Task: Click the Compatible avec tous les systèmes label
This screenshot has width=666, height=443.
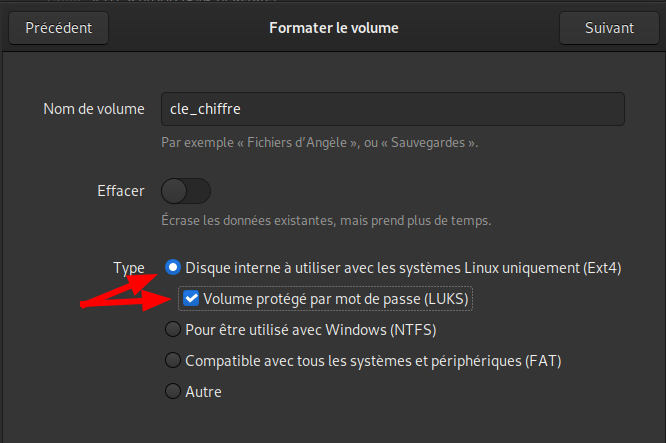Action: tap(373, 361)
